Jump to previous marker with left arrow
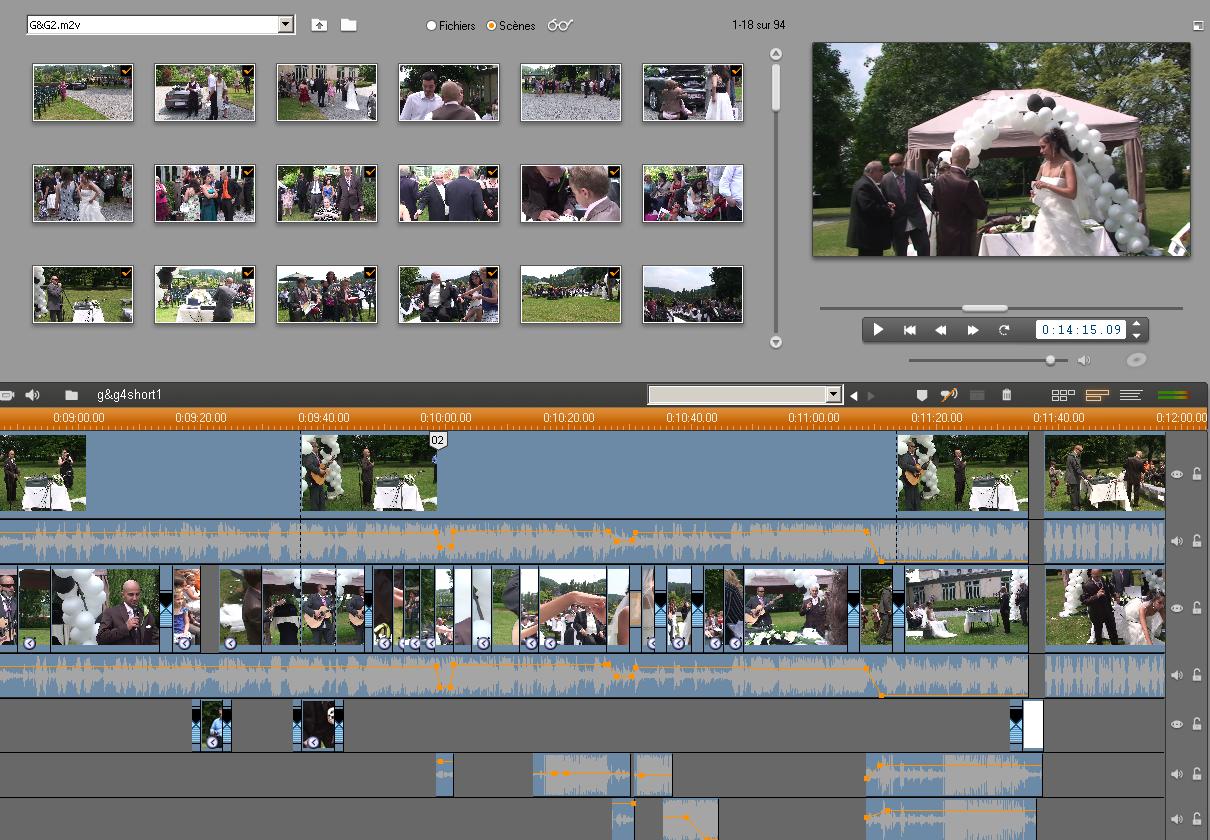The height and width of the screenshot is (840, 1210). click(x=854, y=396)
